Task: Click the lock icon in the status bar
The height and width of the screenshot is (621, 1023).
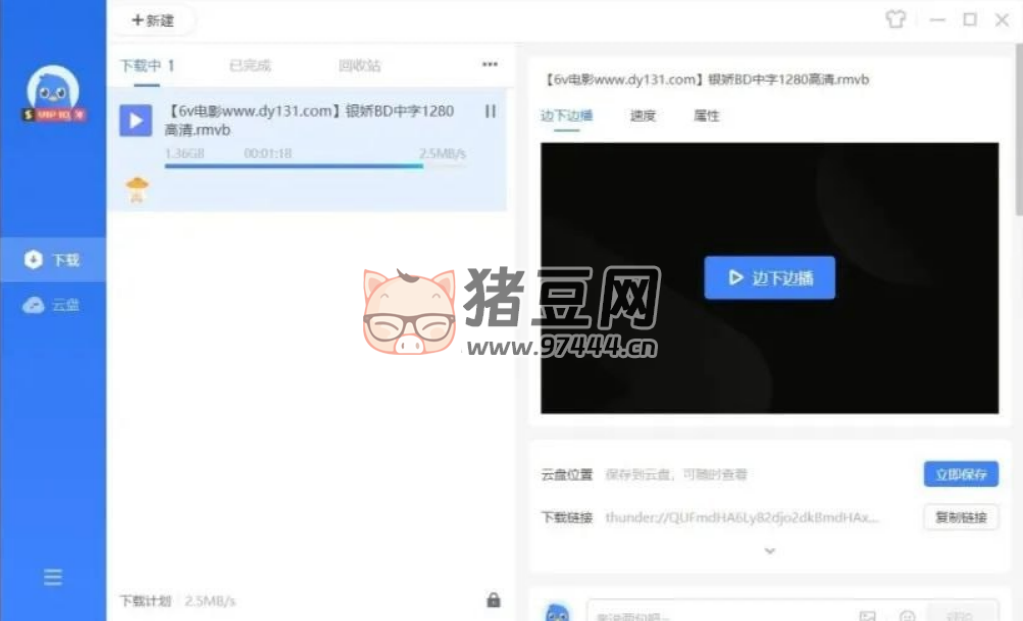Action: click(493, 600)
